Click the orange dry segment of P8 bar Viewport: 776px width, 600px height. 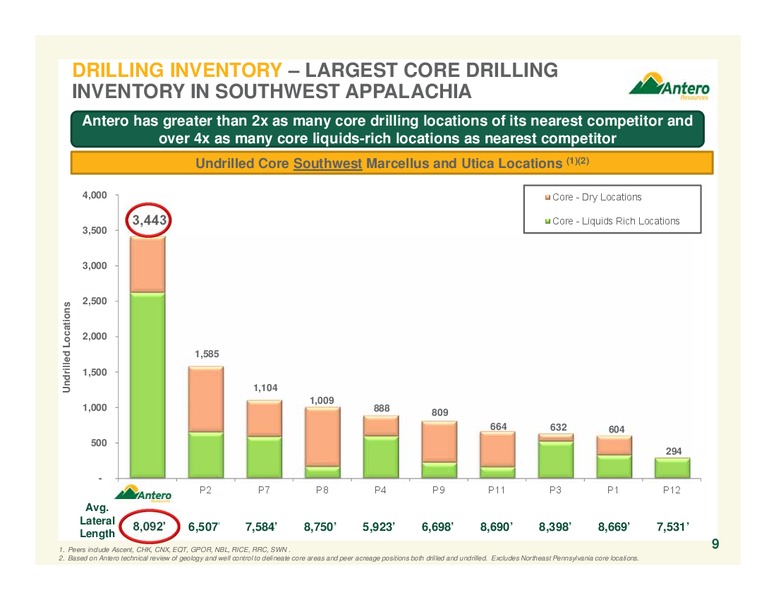(322, 437)
